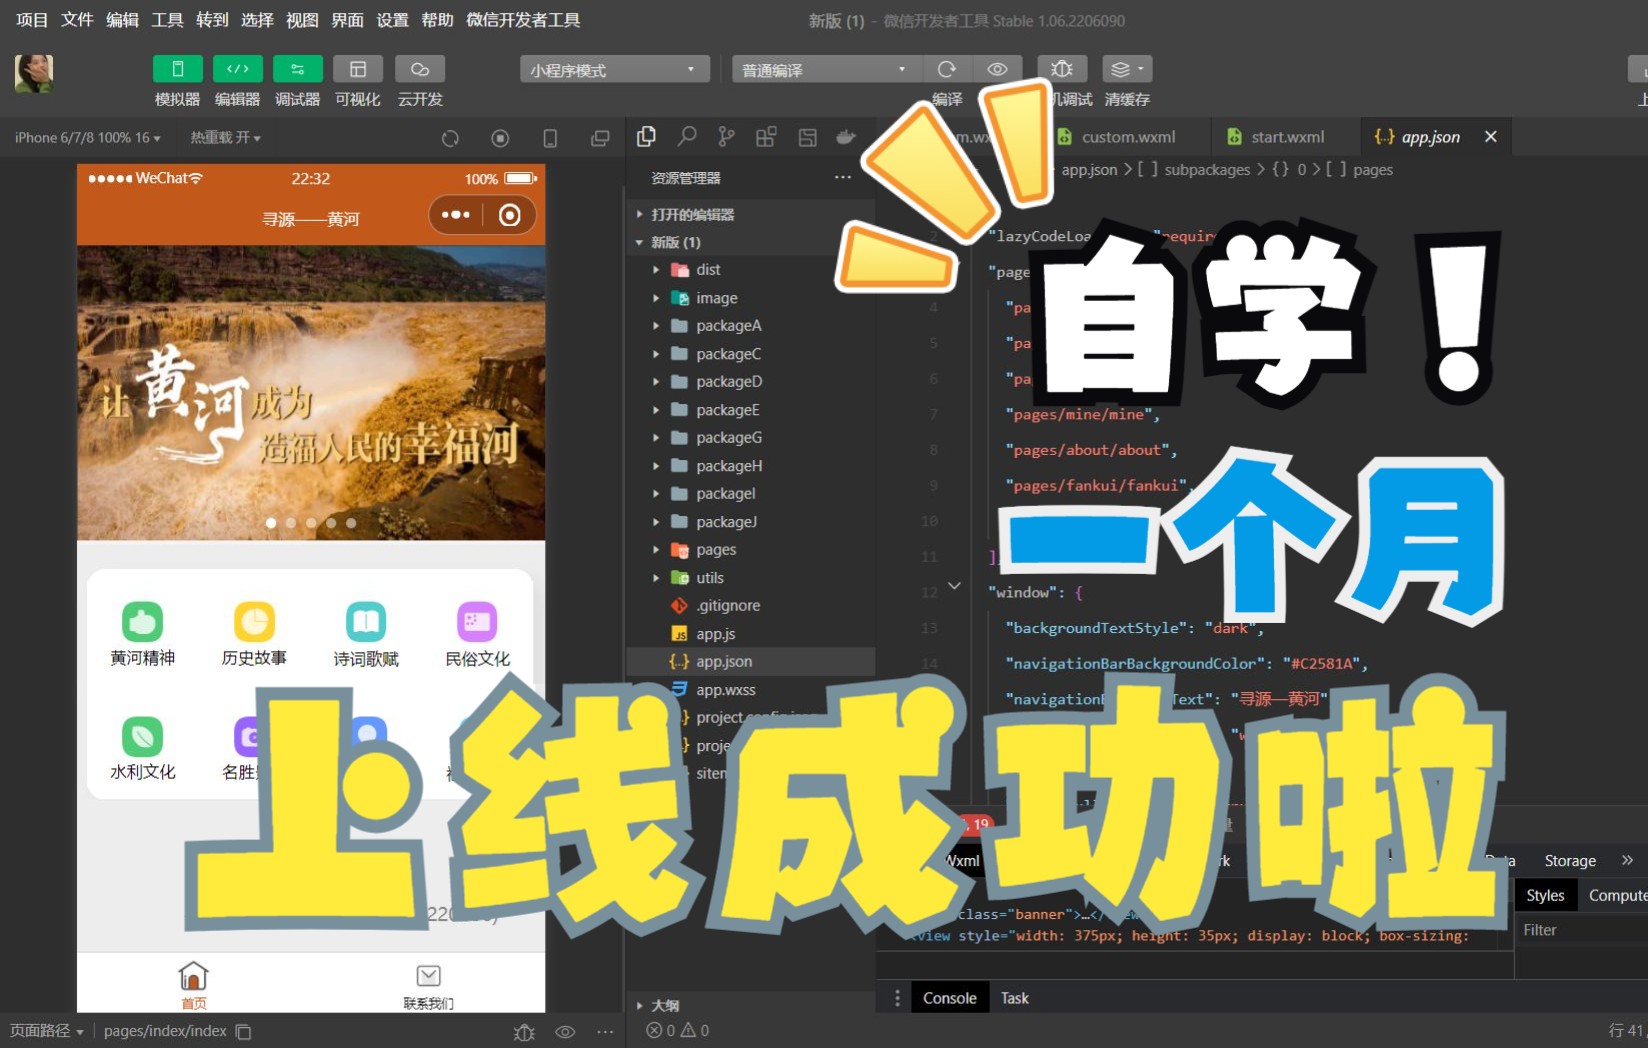Toggle the breakpoint bug icon near 页面路径
The height and width of the screenshot is (1048, 1648).
point(524,1031)
